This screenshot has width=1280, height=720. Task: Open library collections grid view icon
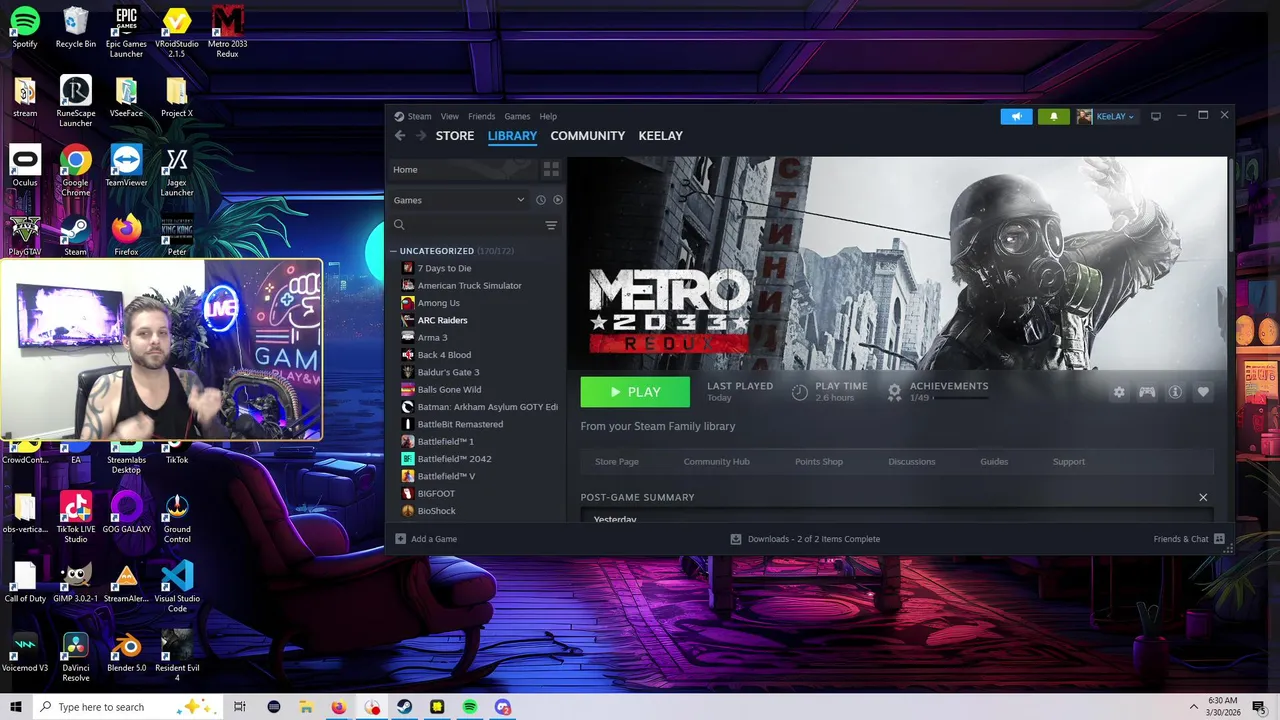(x=551, y=170)
